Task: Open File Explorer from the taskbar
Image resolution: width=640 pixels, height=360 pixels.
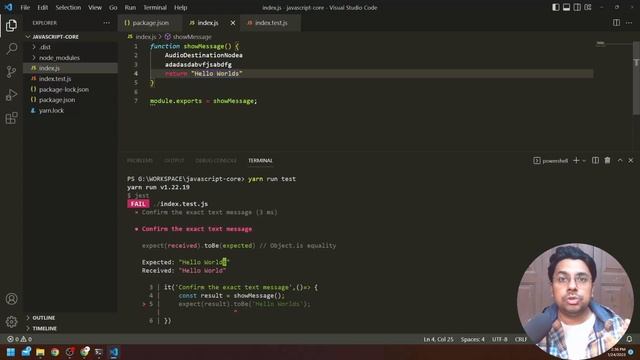Action: pos(40,352)
